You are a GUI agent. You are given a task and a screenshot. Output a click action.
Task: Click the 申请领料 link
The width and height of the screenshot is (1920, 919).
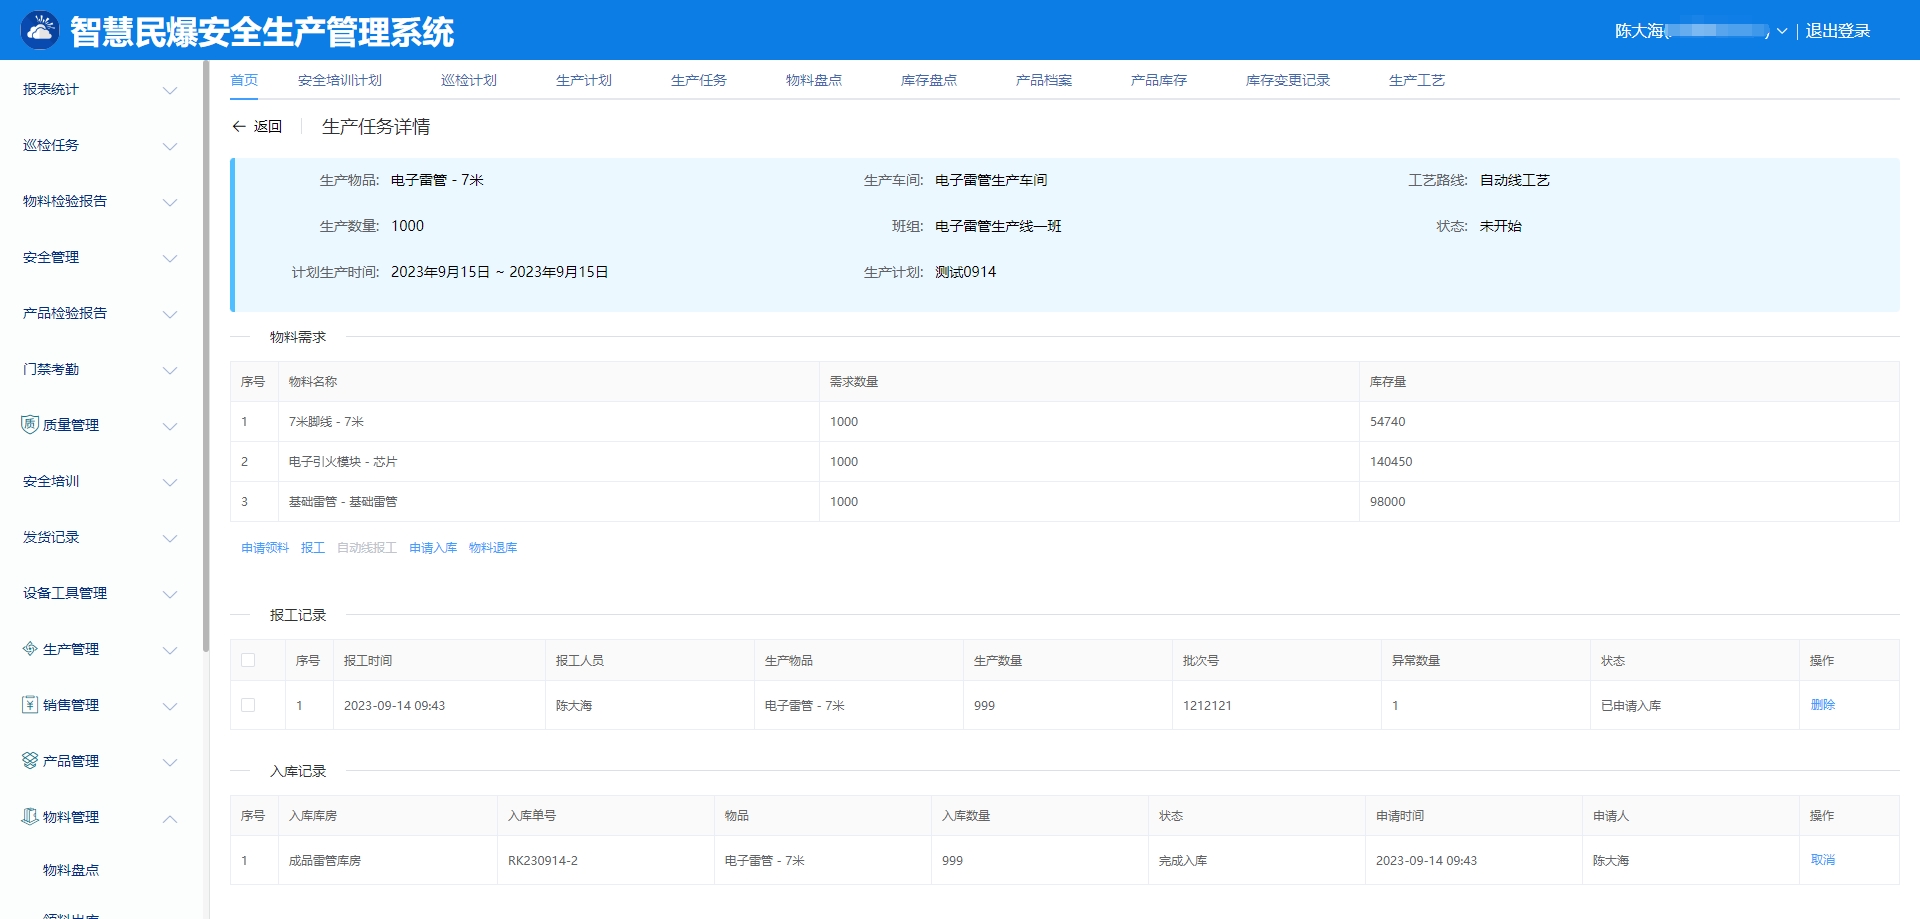(265, 547)
